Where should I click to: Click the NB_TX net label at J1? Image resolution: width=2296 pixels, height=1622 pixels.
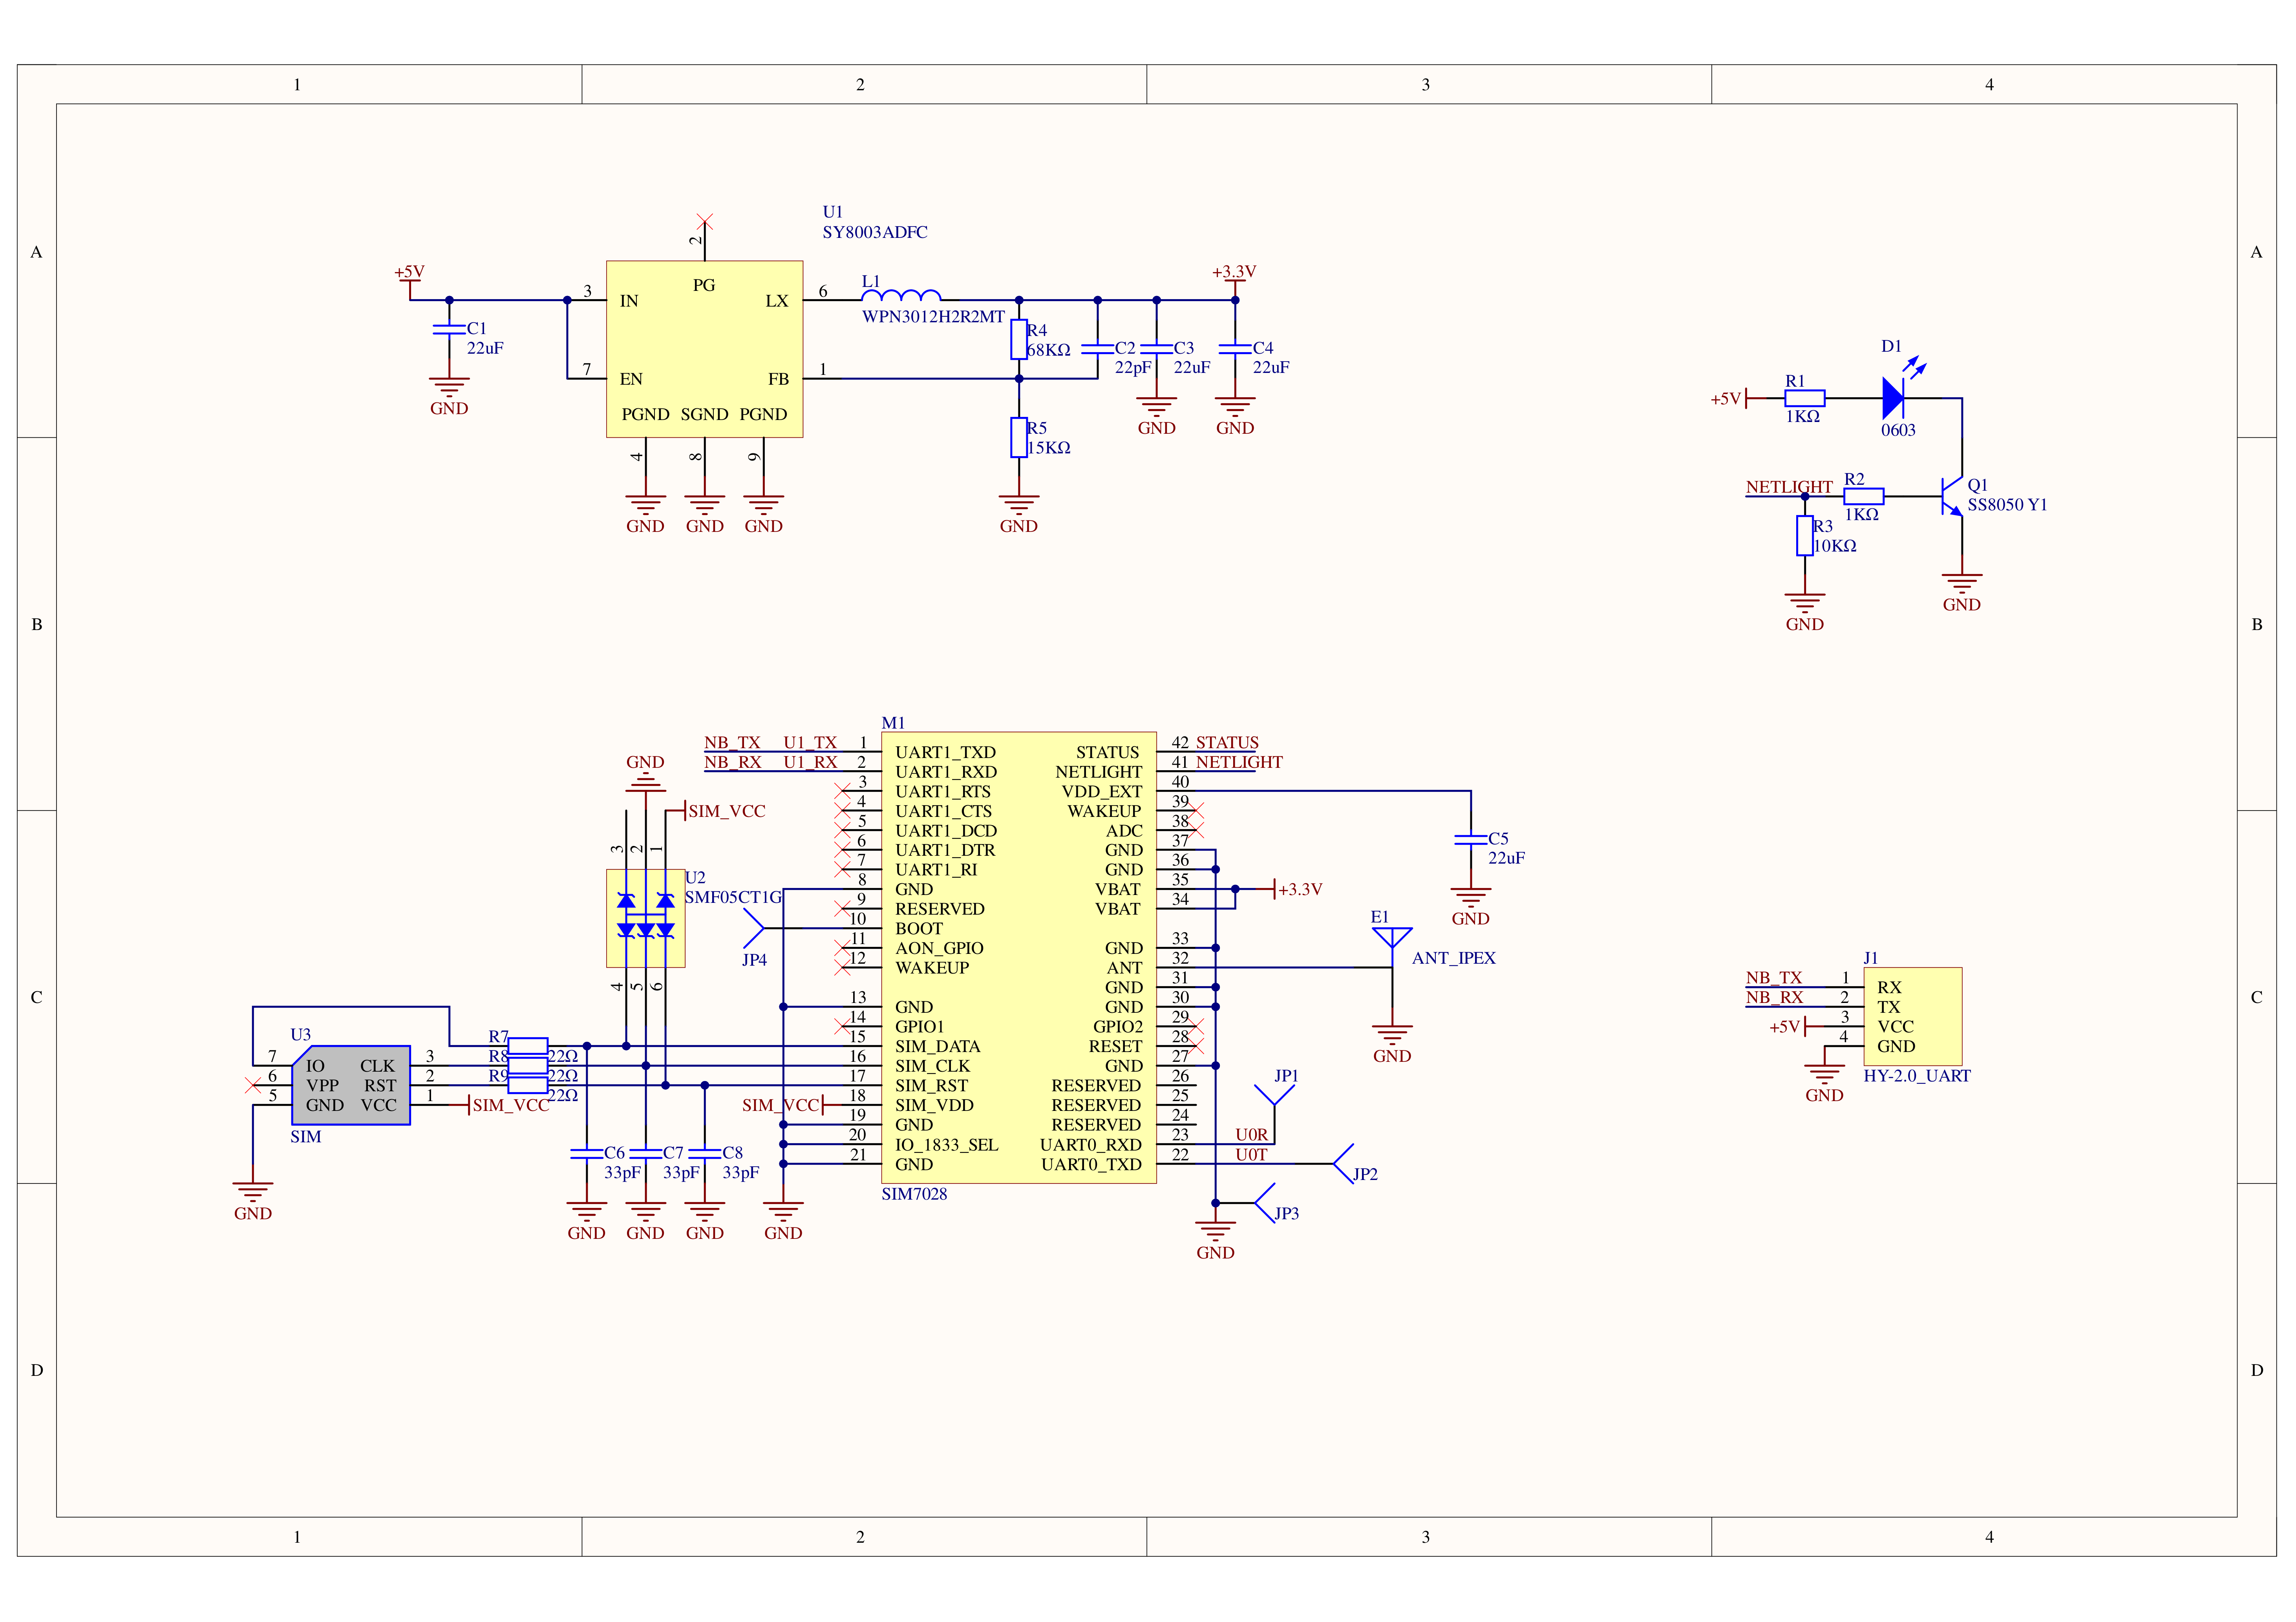point(1773,977)
